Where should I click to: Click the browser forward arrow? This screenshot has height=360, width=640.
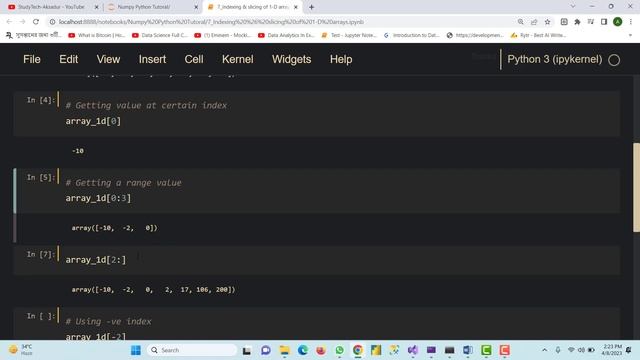pos(22,22)
